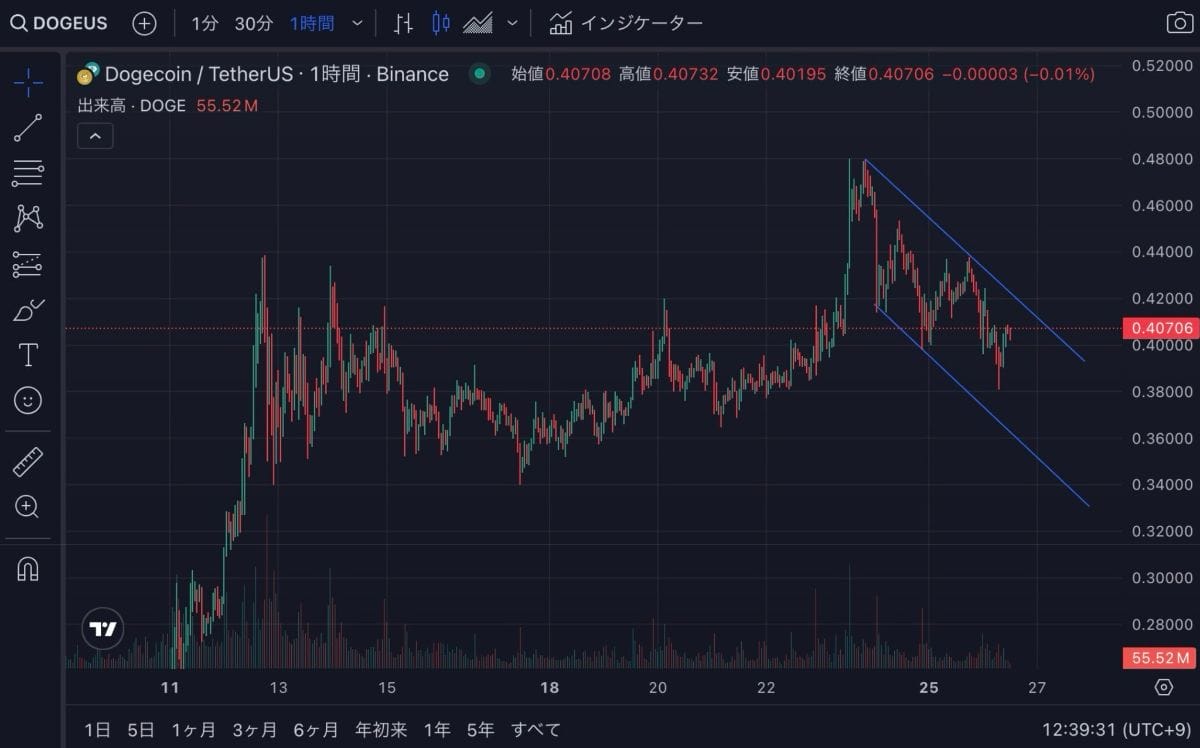This screenshot has height=748, width=1200.
Task: Collapse the indicator legend with chevron button
Action: [96, 136]
